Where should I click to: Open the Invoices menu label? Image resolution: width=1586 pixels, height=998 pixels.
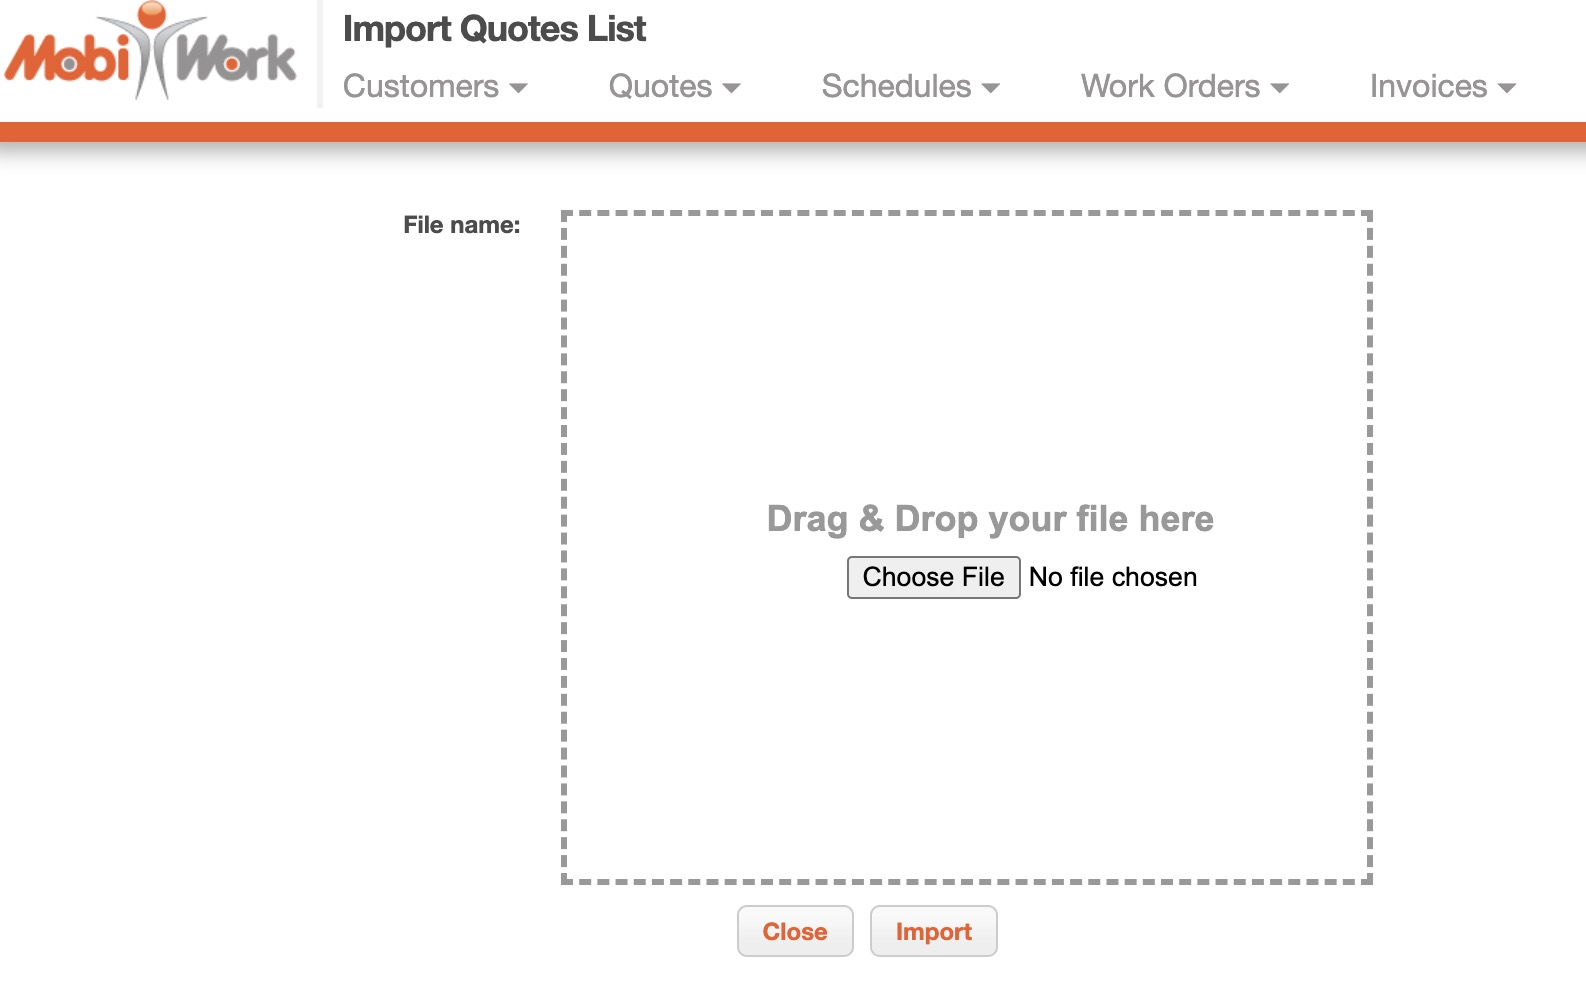1428,87
